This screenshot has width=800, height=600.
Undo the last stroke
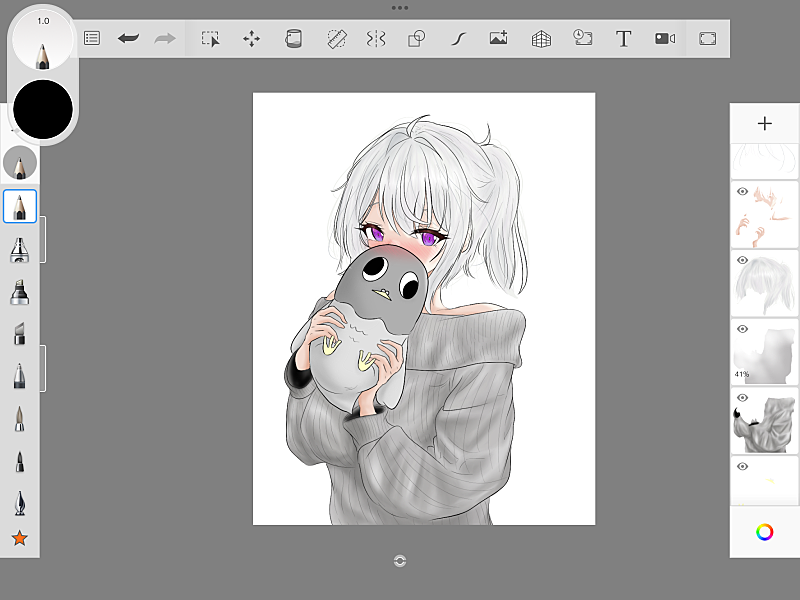tap(128, 38)
